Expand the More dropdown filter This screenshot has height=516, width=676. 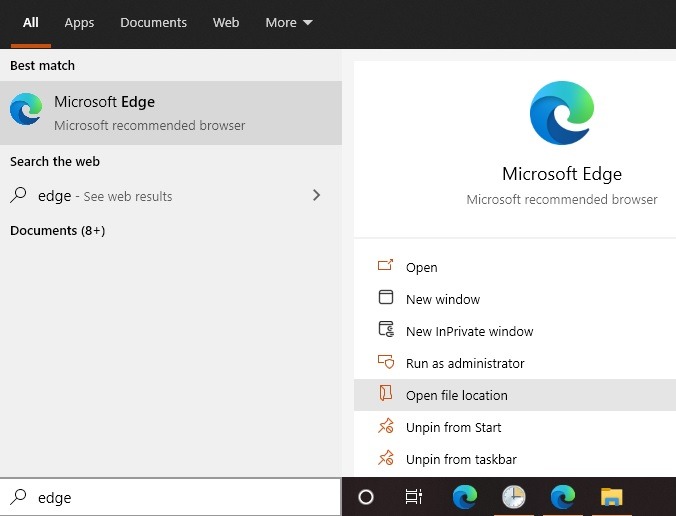tap(289, 22)
